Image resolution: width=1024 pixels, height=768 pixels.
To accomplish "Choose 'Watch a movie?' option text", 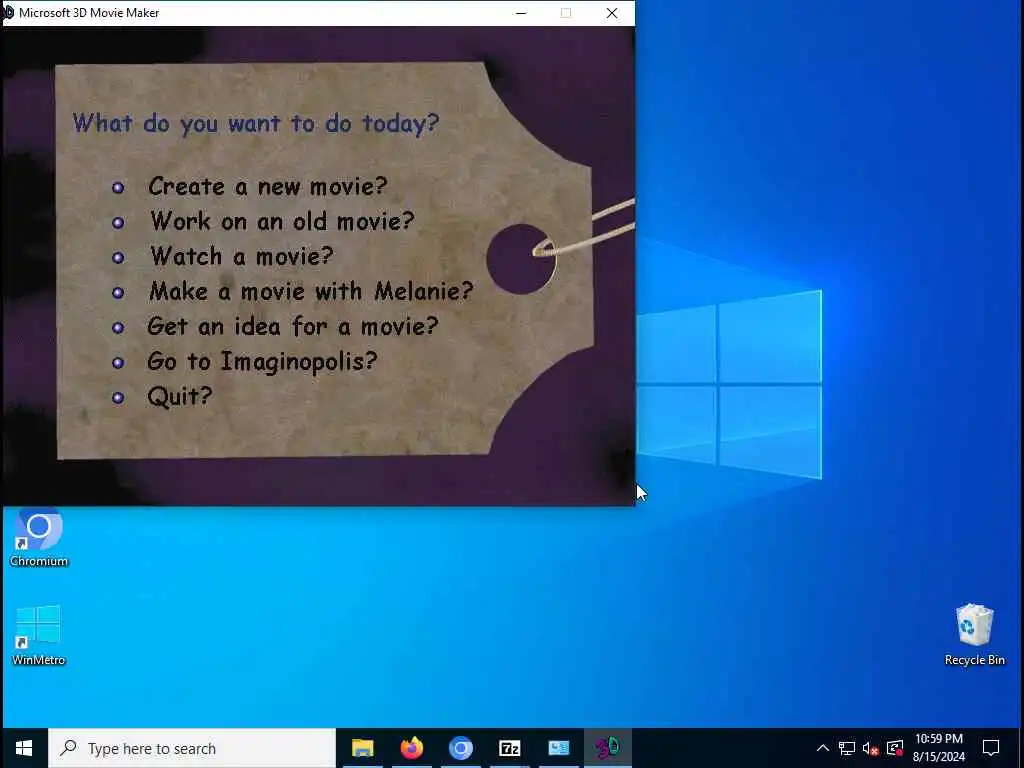I will coord(242,256).
